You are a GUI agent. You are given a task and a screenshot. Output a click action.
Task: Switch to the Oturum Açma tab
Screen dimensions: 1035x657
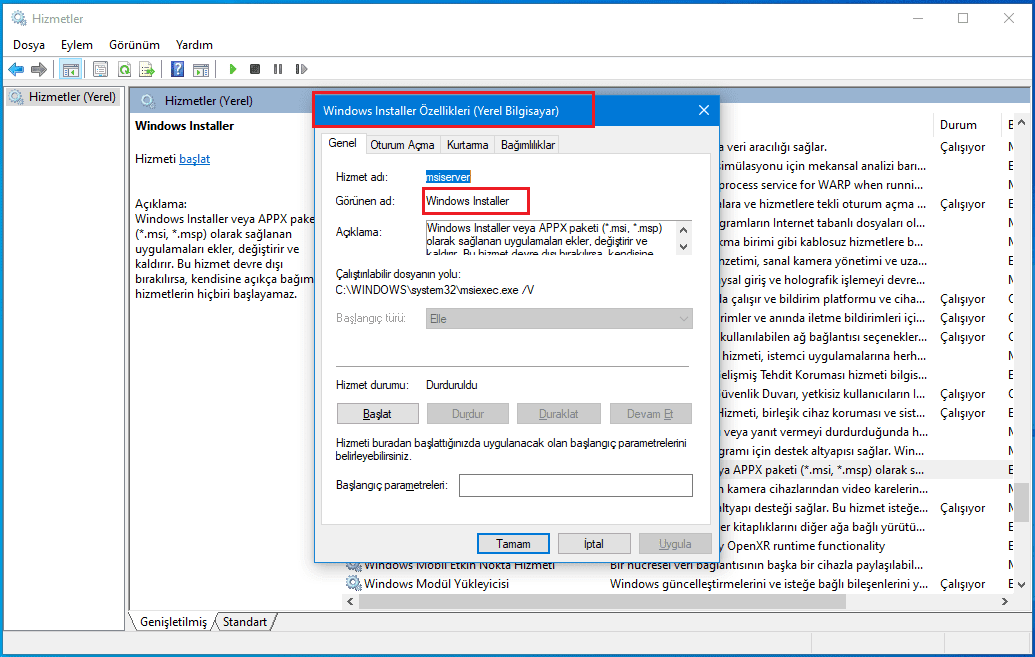coord(402,145)
